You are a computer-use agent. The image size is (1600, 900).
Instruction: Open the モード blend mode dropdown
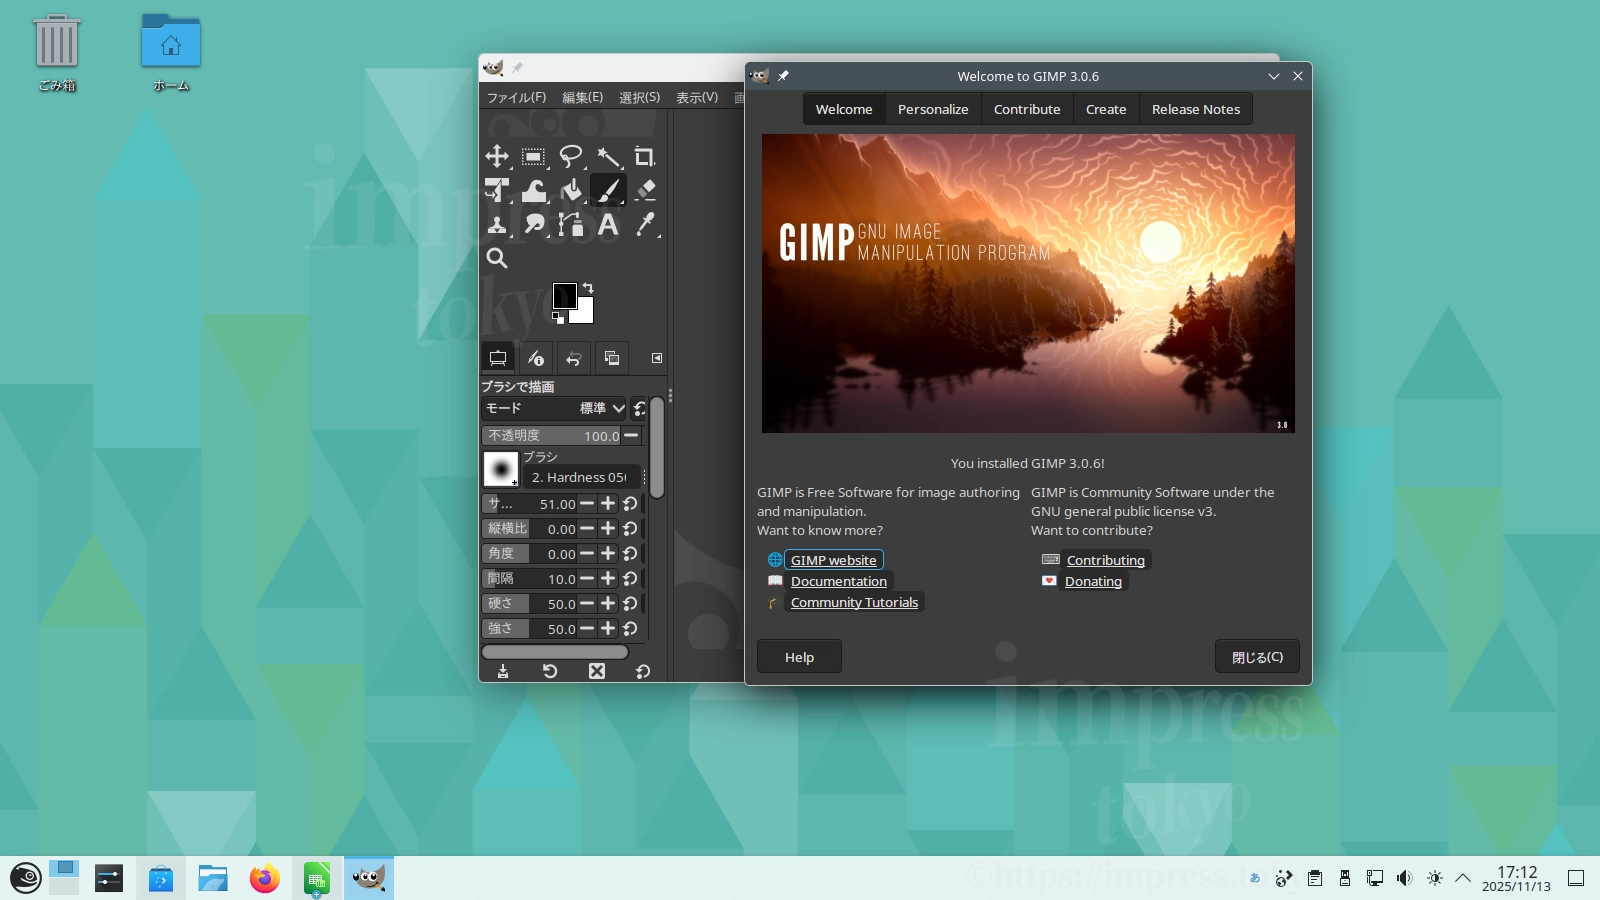555,408
